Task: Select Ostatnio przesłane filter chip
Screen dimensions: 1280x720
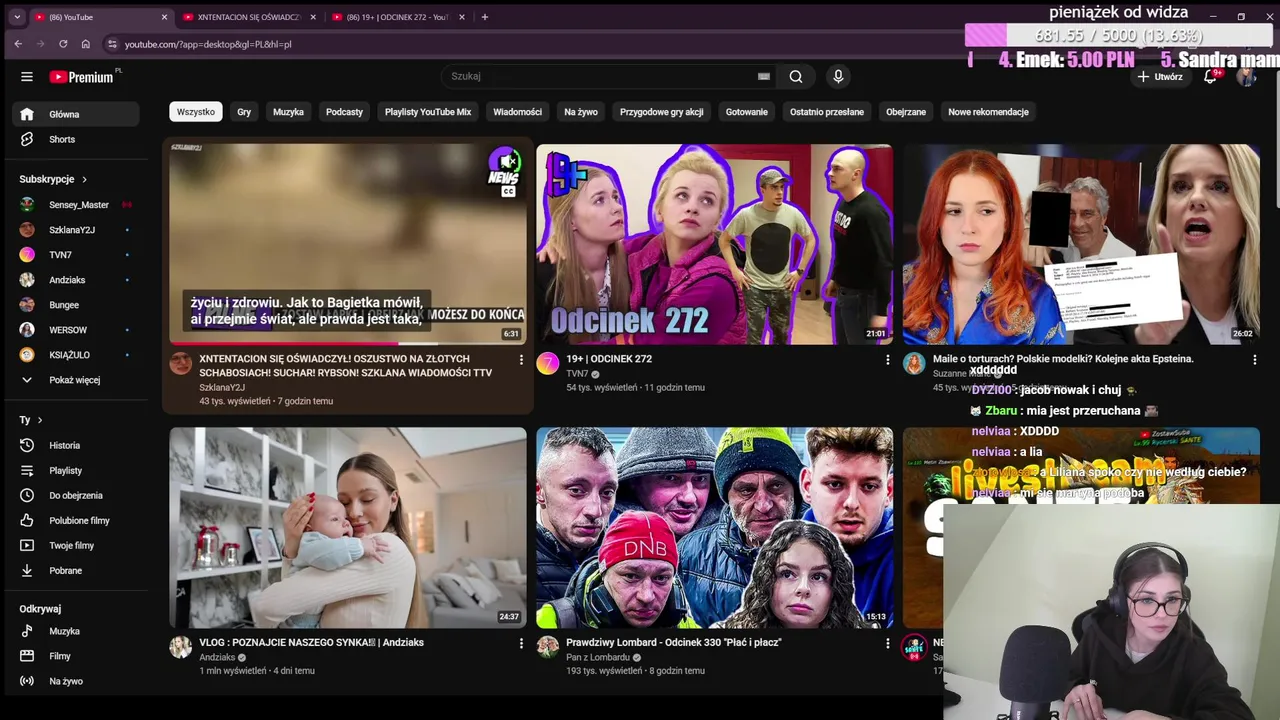Action: click(827, 112)
